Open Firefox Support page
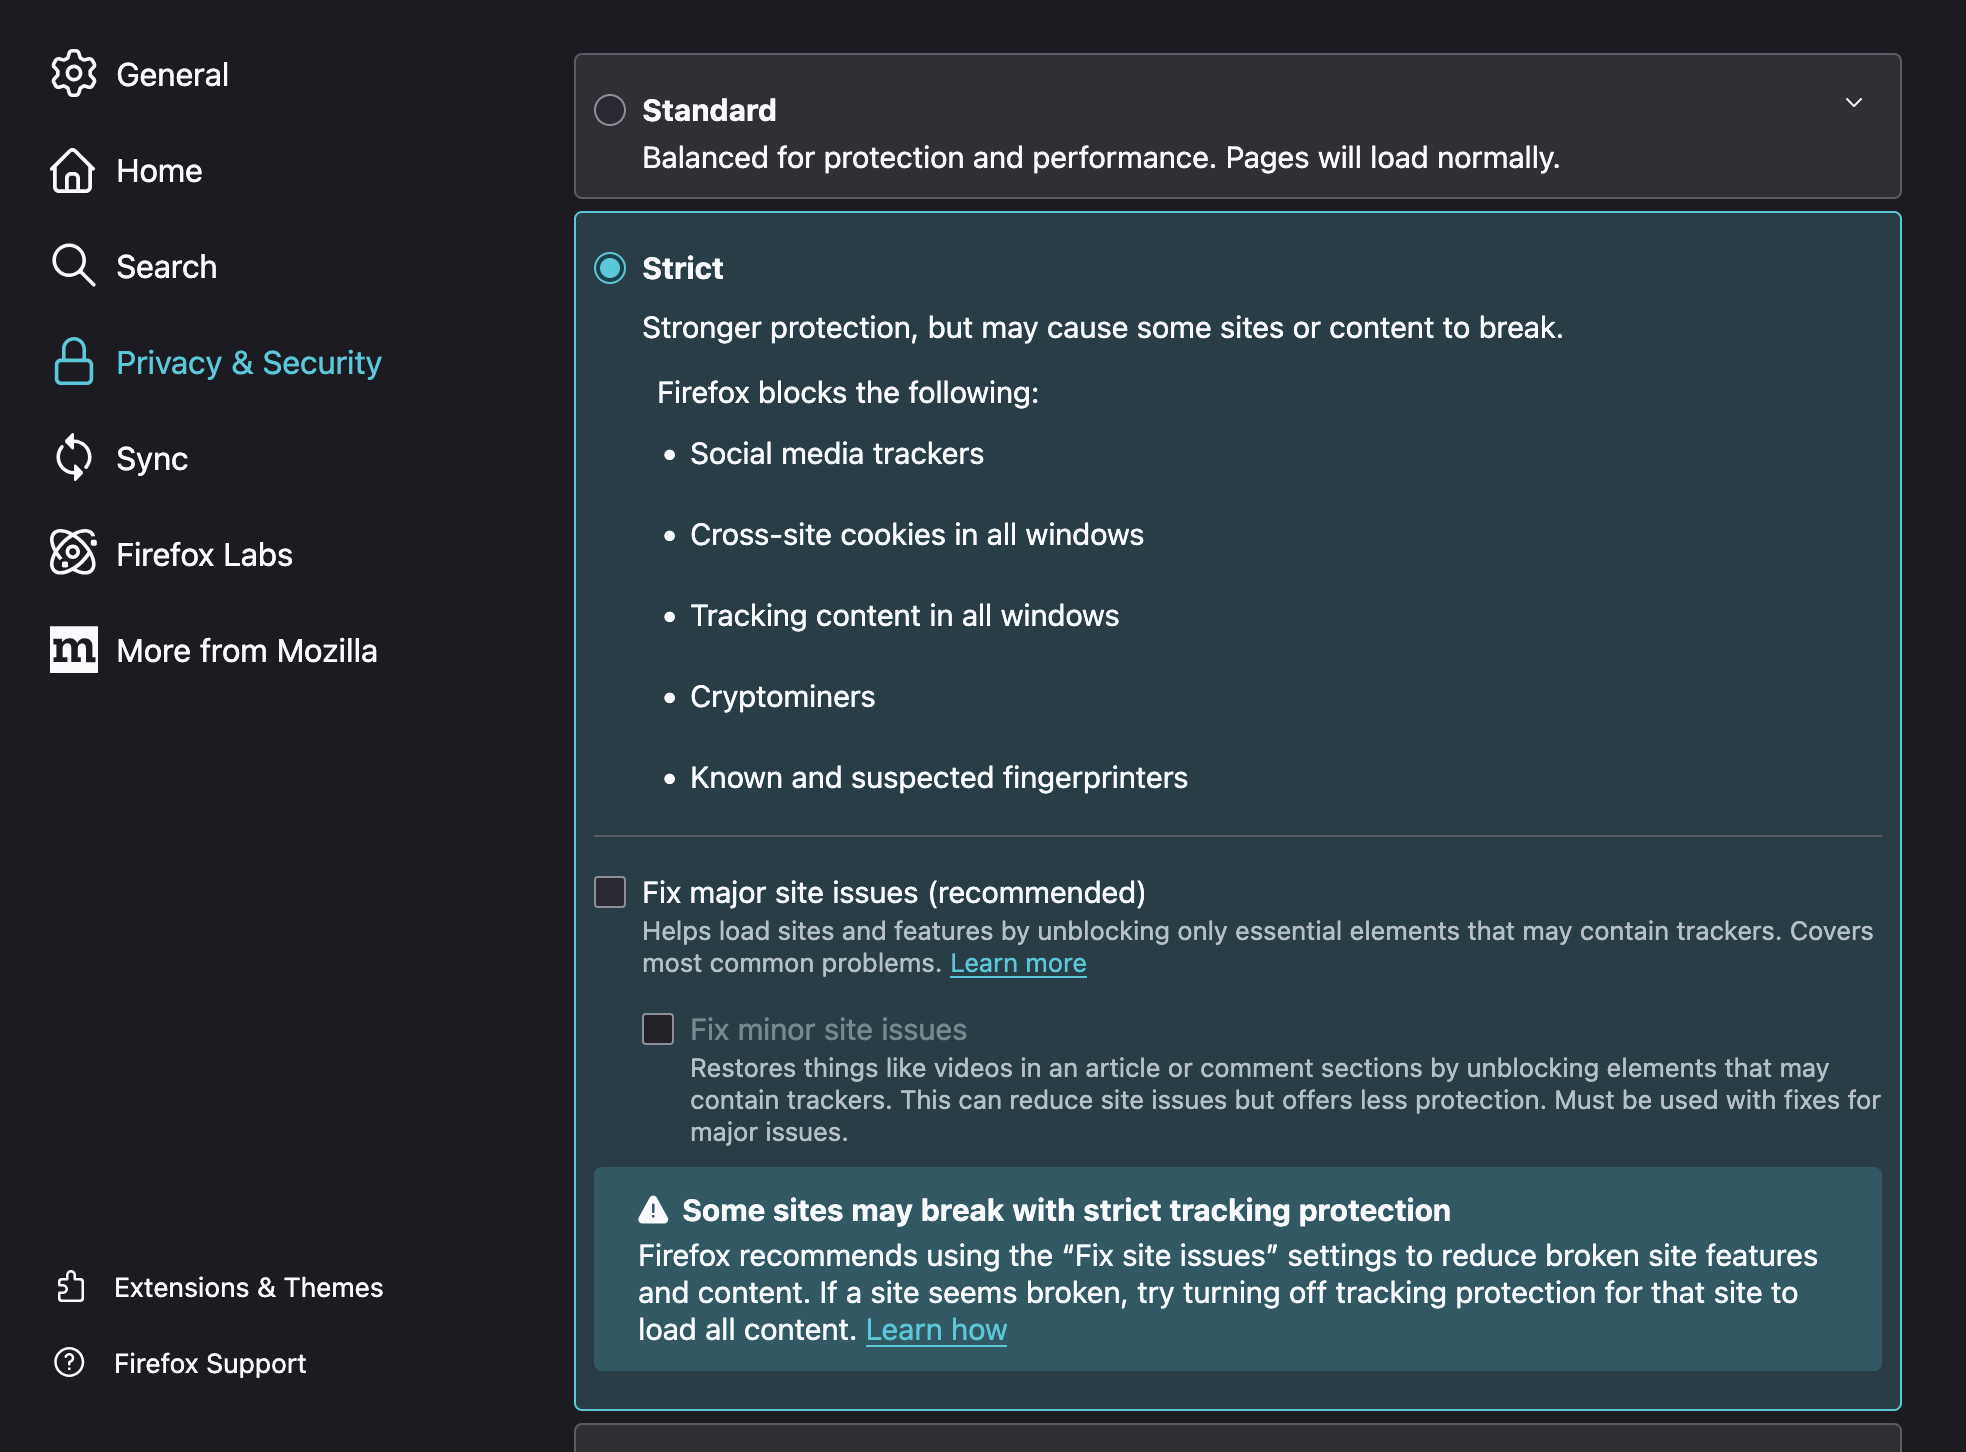 click(210, 1363)
